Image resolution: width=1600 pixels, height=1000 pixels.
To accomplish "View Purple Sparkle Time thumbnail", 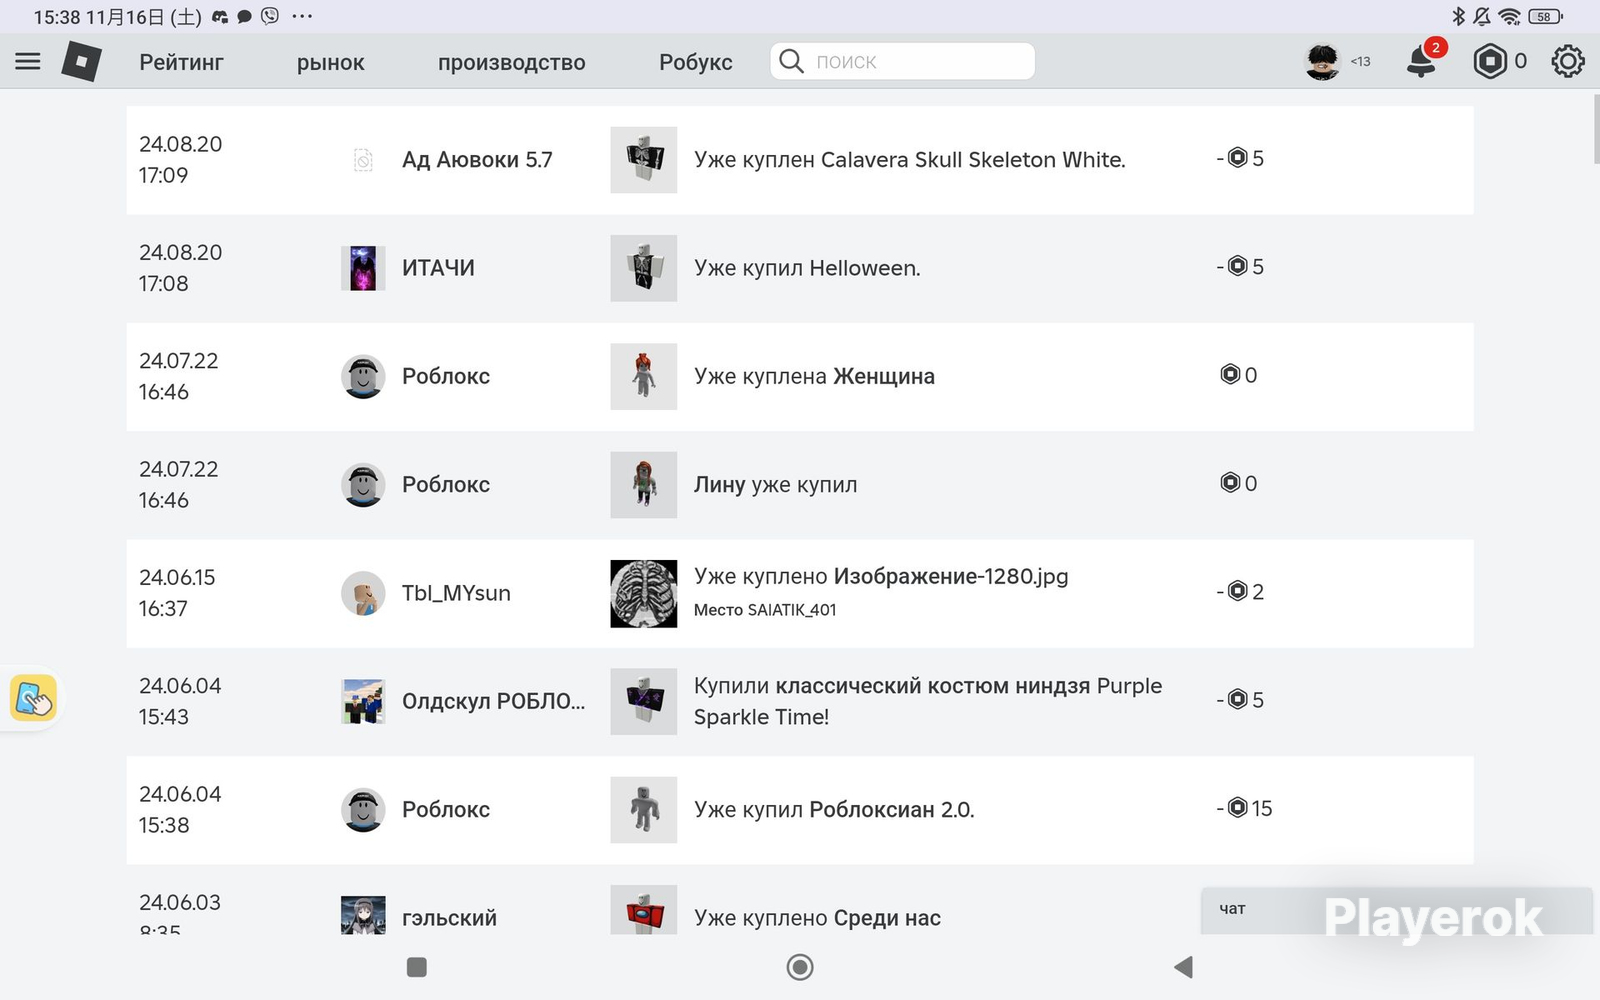I will pyautogui.click(x=643, y=702).
